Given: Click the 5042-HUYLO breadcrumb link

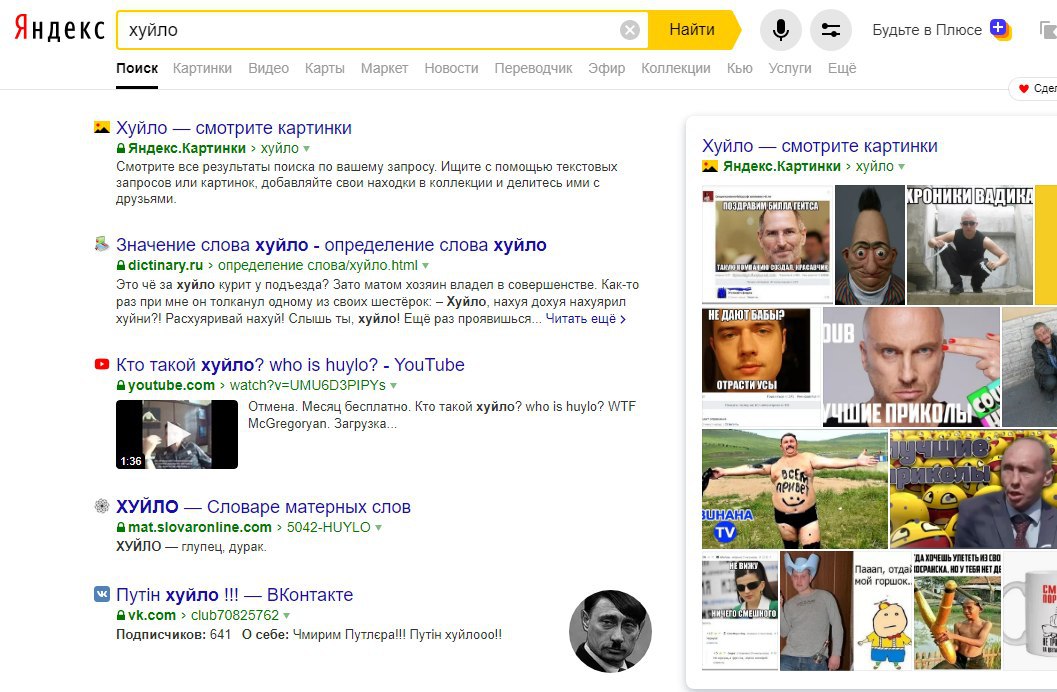Looking at the screenshot, I should (329, 527).
